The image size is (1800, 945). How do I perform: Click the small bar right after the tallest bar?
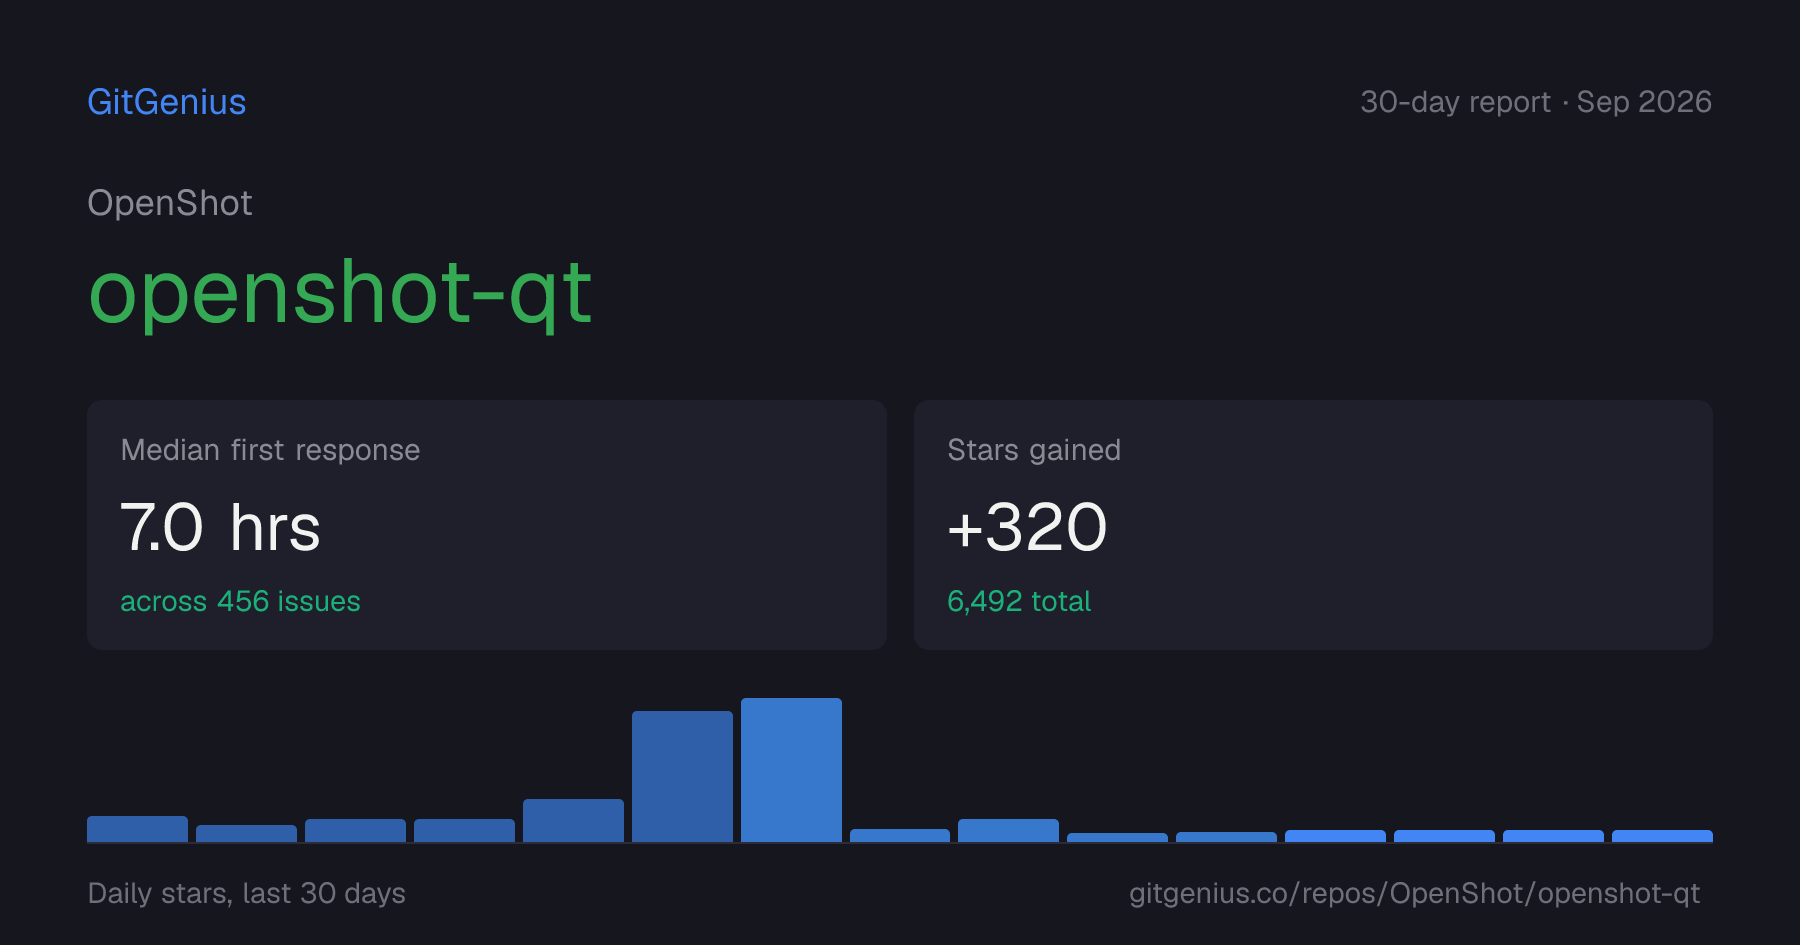(900, 835)
